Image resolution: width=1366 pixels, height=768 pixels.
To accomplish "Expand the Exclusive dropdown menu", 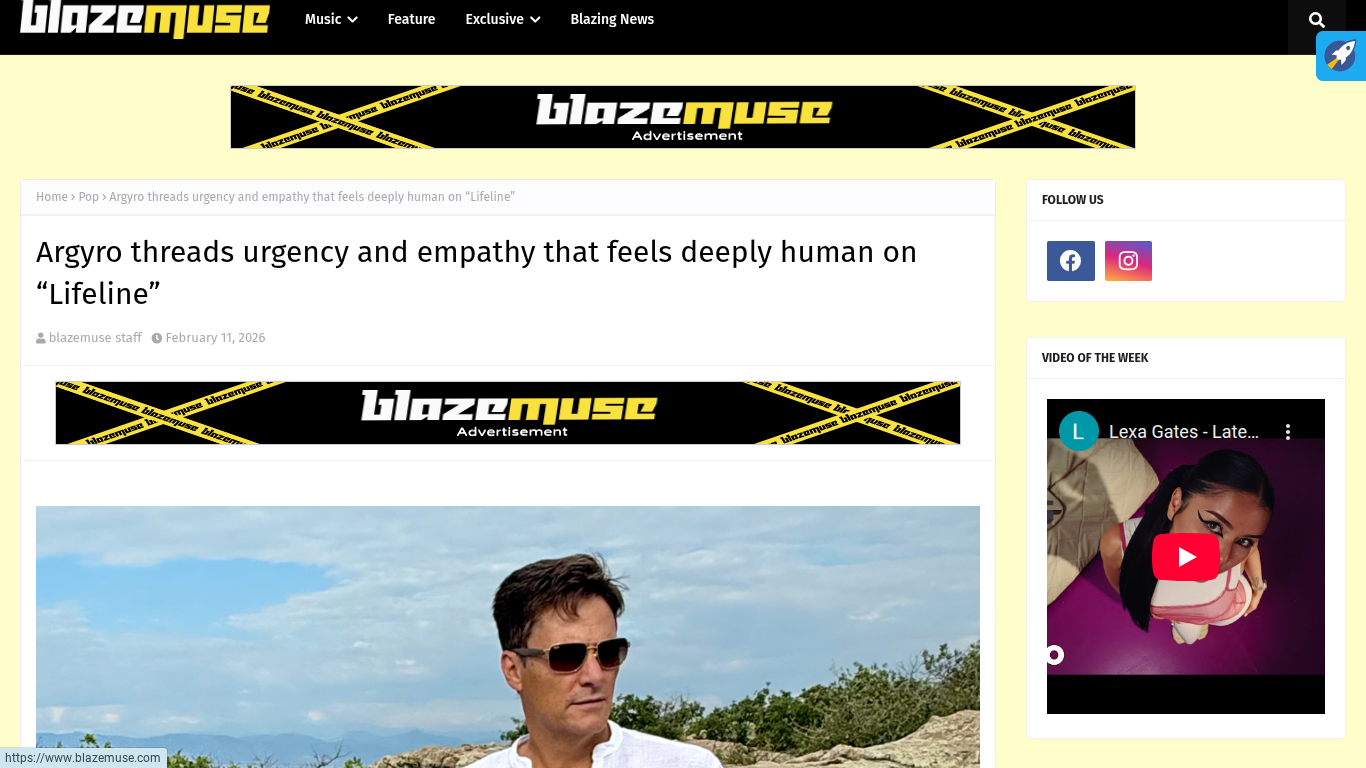I will [503, 19].
